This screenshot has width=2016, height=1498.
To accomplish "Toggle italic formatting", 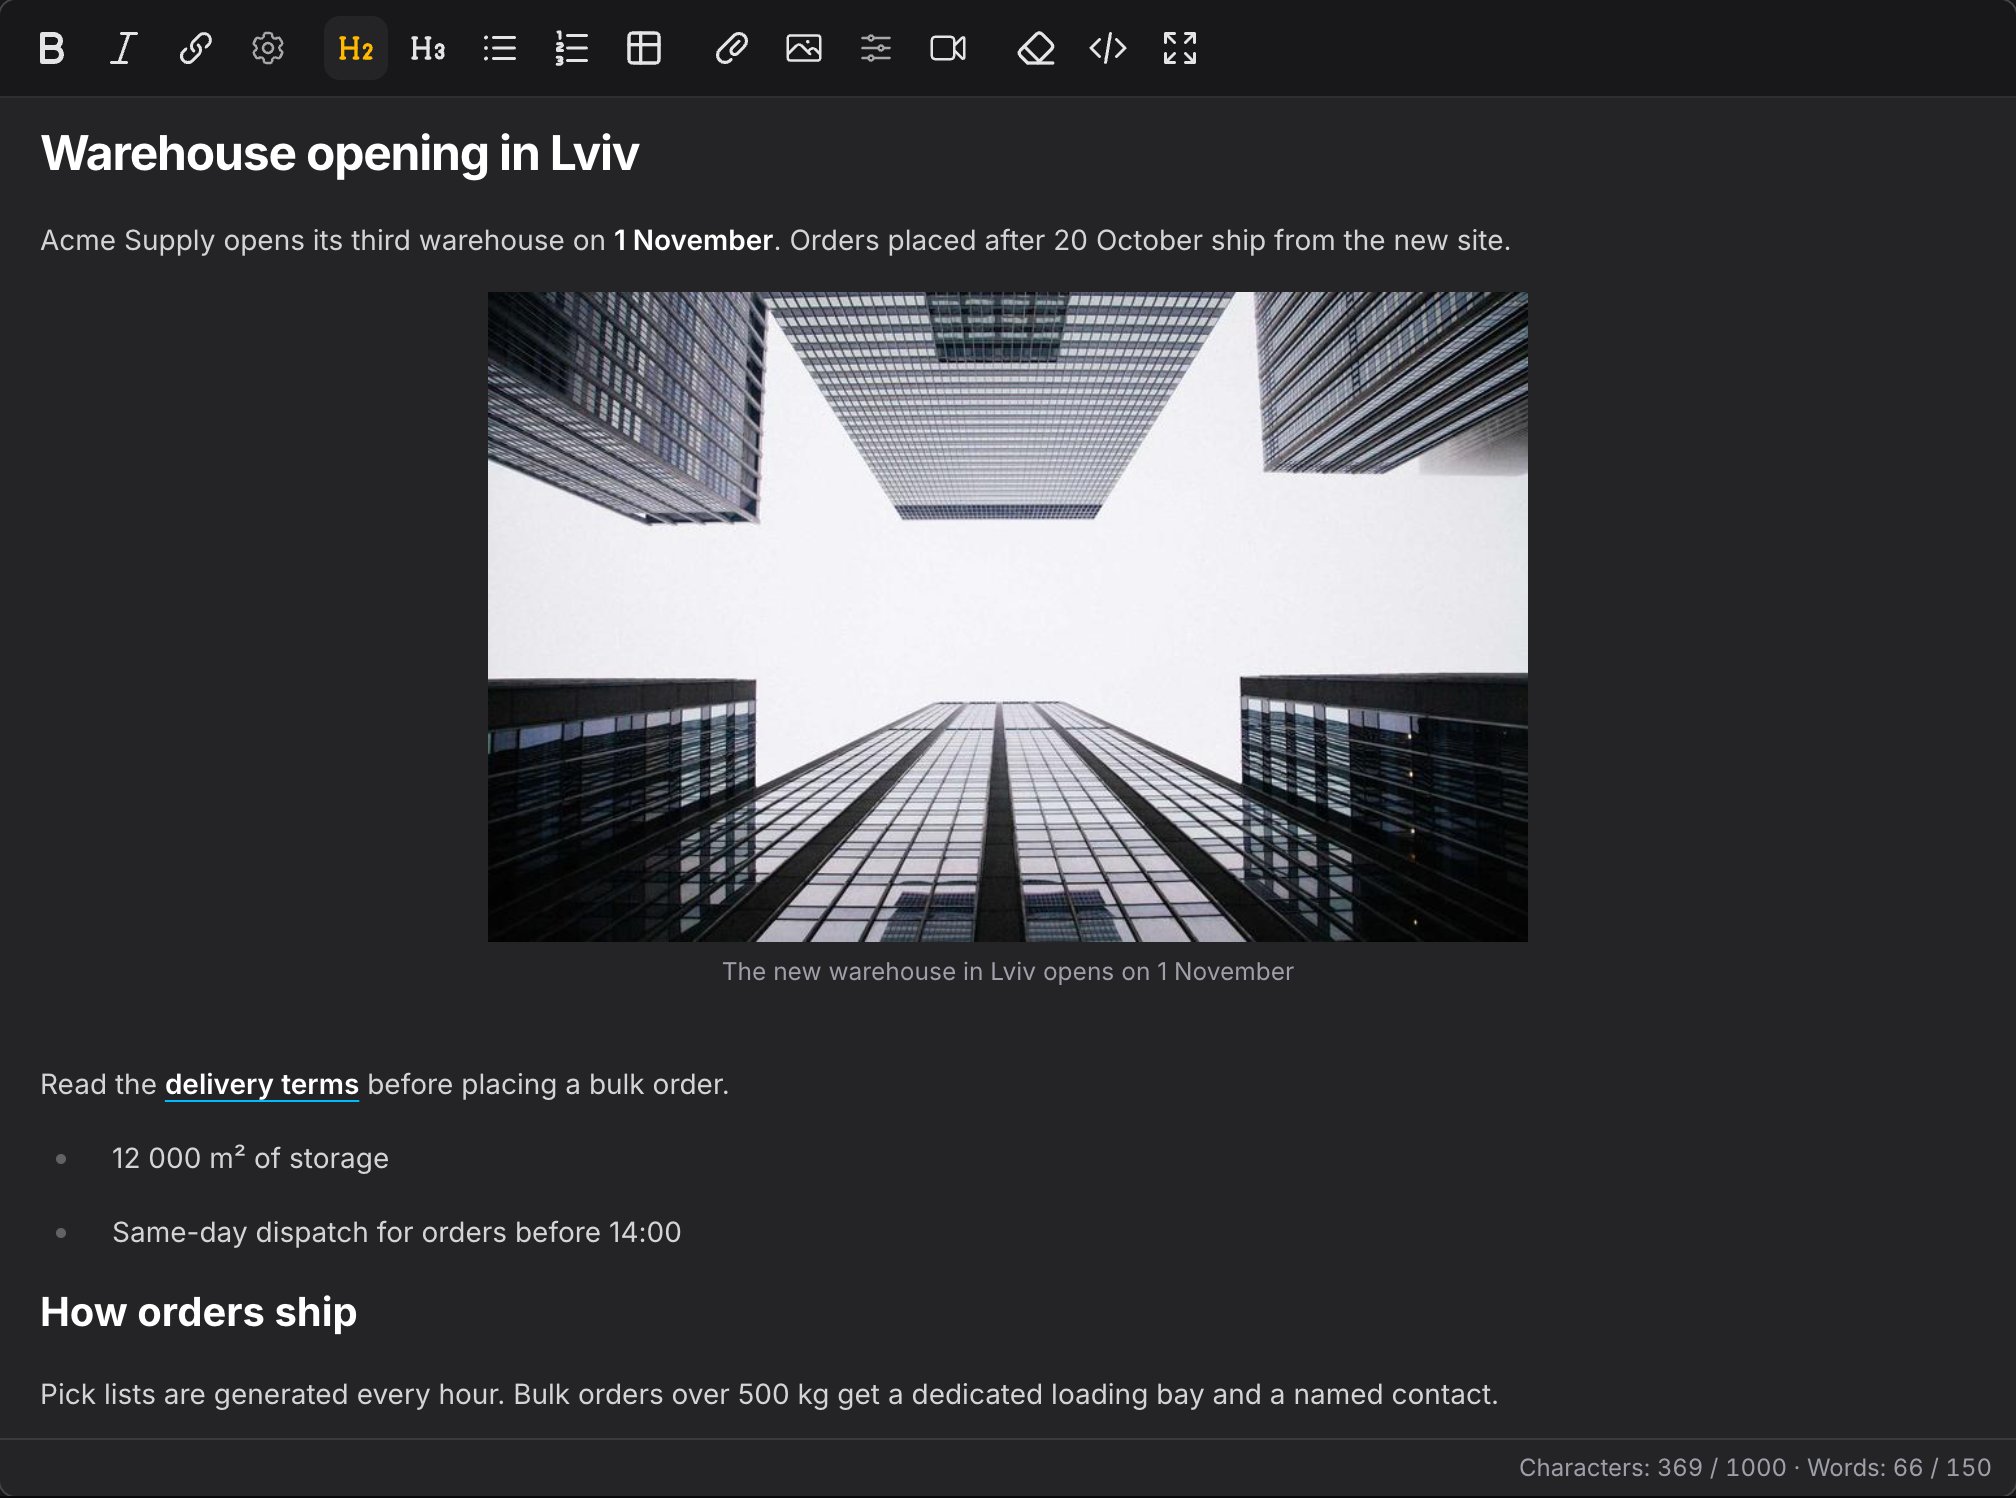I will pyautogui.click(x=124, y=48).
